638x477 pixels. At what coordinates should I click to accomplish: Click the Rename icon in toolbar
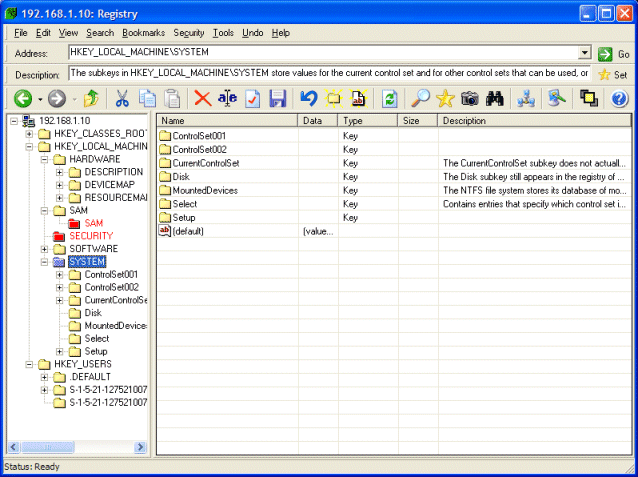(227, 98)
